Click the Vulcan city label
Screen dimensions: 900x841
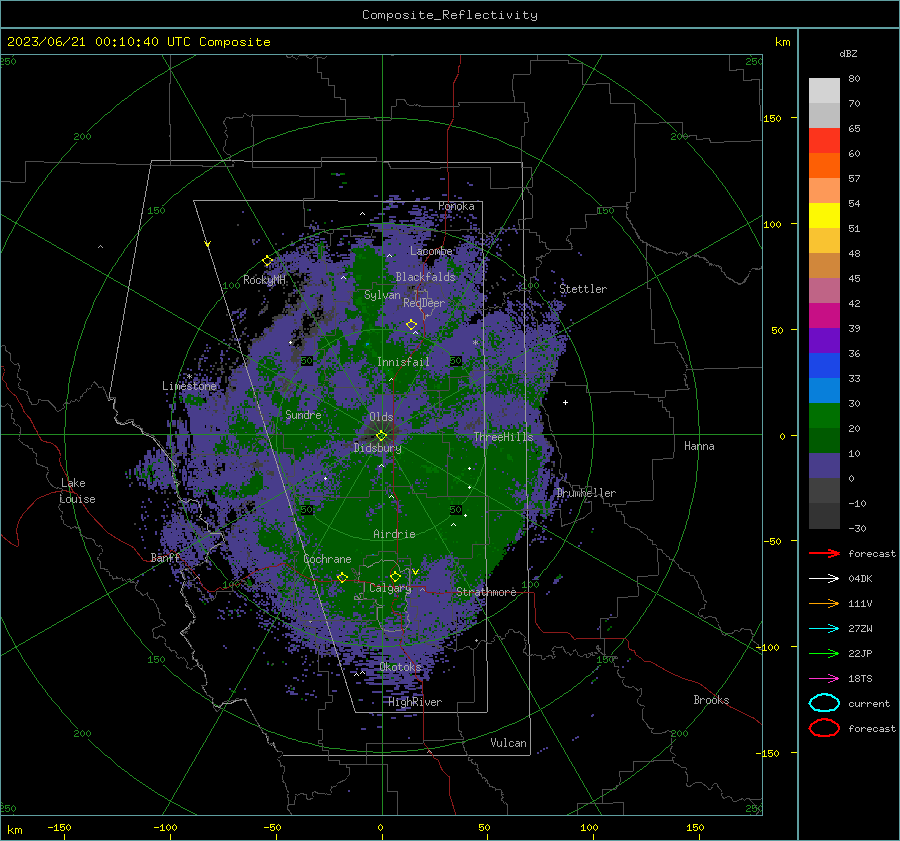(x=508, y=743)
